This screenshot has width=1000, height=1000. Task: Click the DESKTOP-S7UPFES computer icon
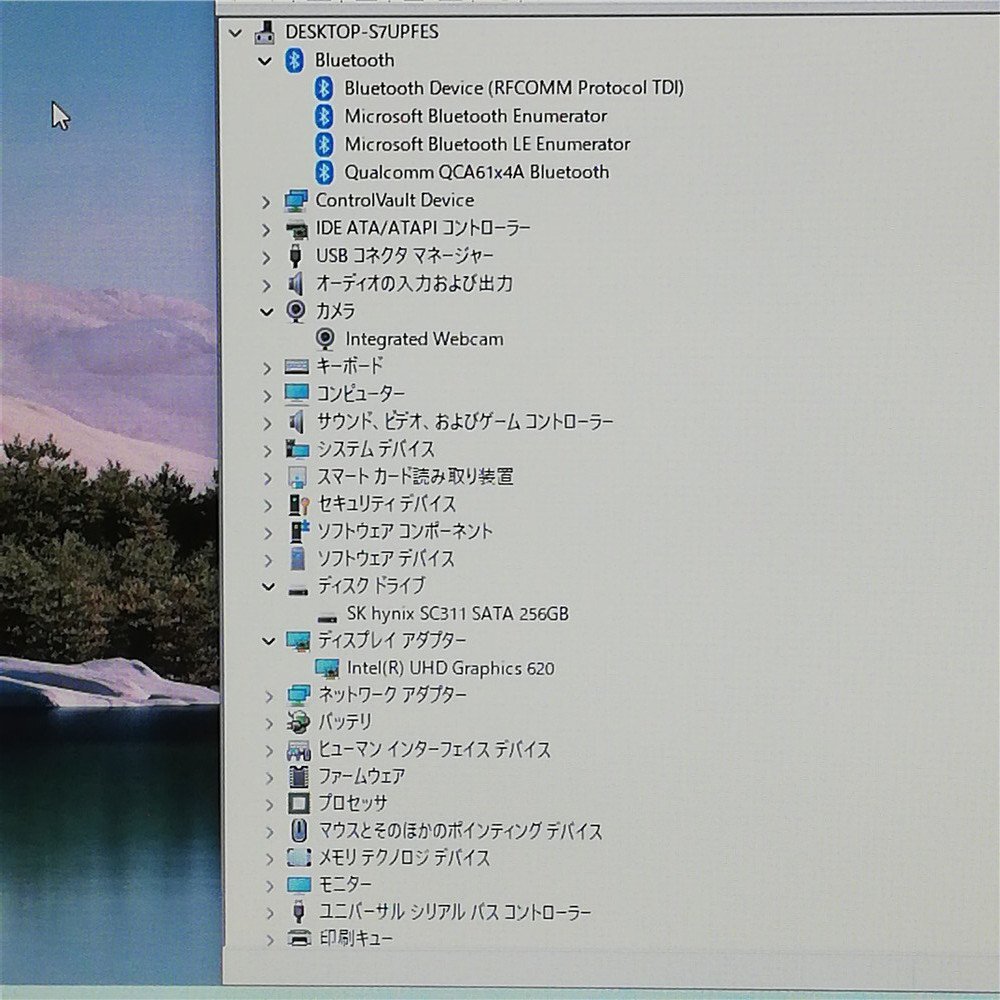[x=264, y=31]
